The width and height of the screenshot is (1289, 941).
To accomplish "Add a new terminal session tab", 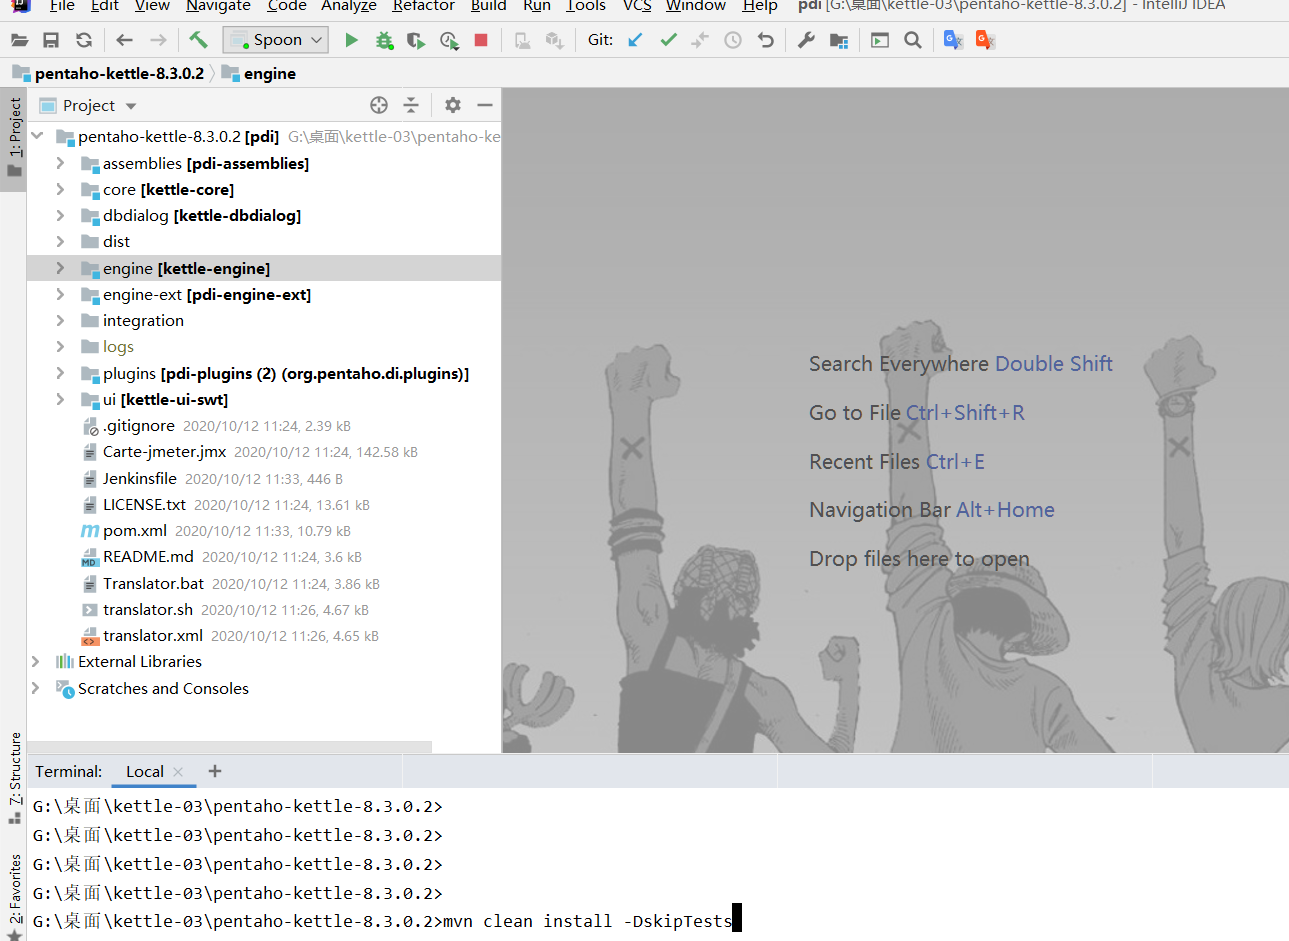I will click(214, 770).
